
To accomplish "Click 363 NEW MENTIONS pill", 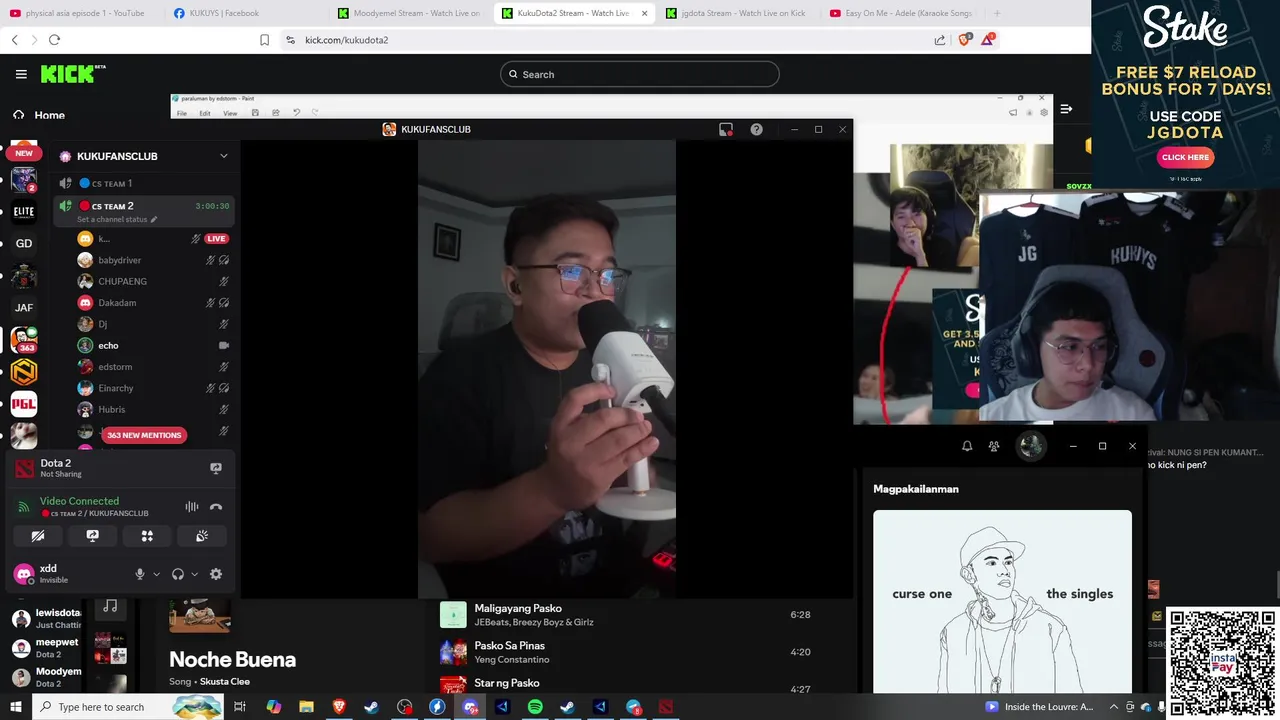I will coord(144,435).
